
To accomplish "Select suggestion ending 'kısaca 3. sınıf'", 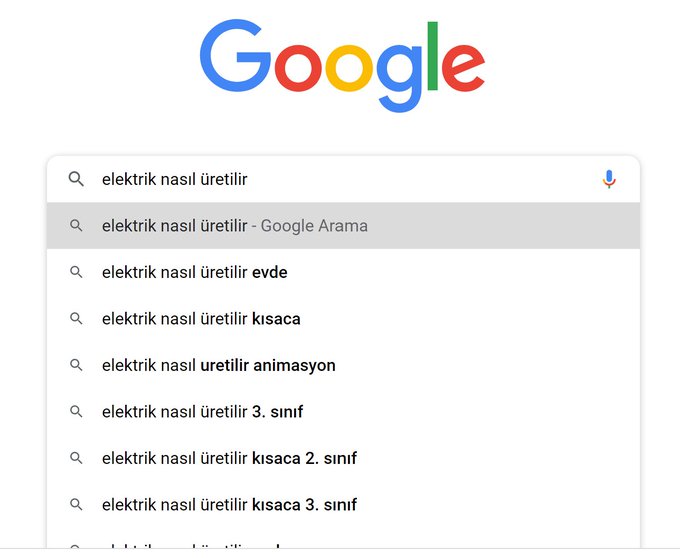I will tap(343, 504).
